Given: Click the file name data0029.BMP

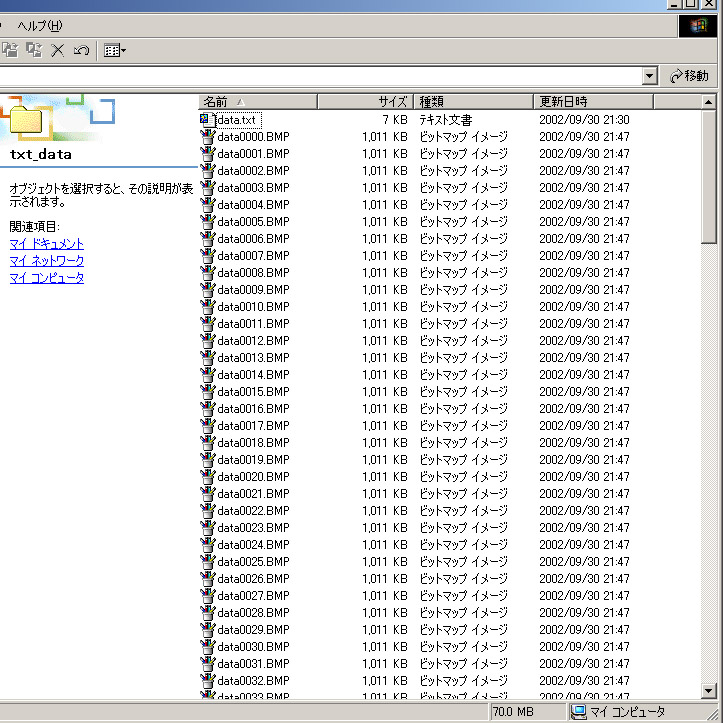Looking at the screenshot, I should coord(253,630).
